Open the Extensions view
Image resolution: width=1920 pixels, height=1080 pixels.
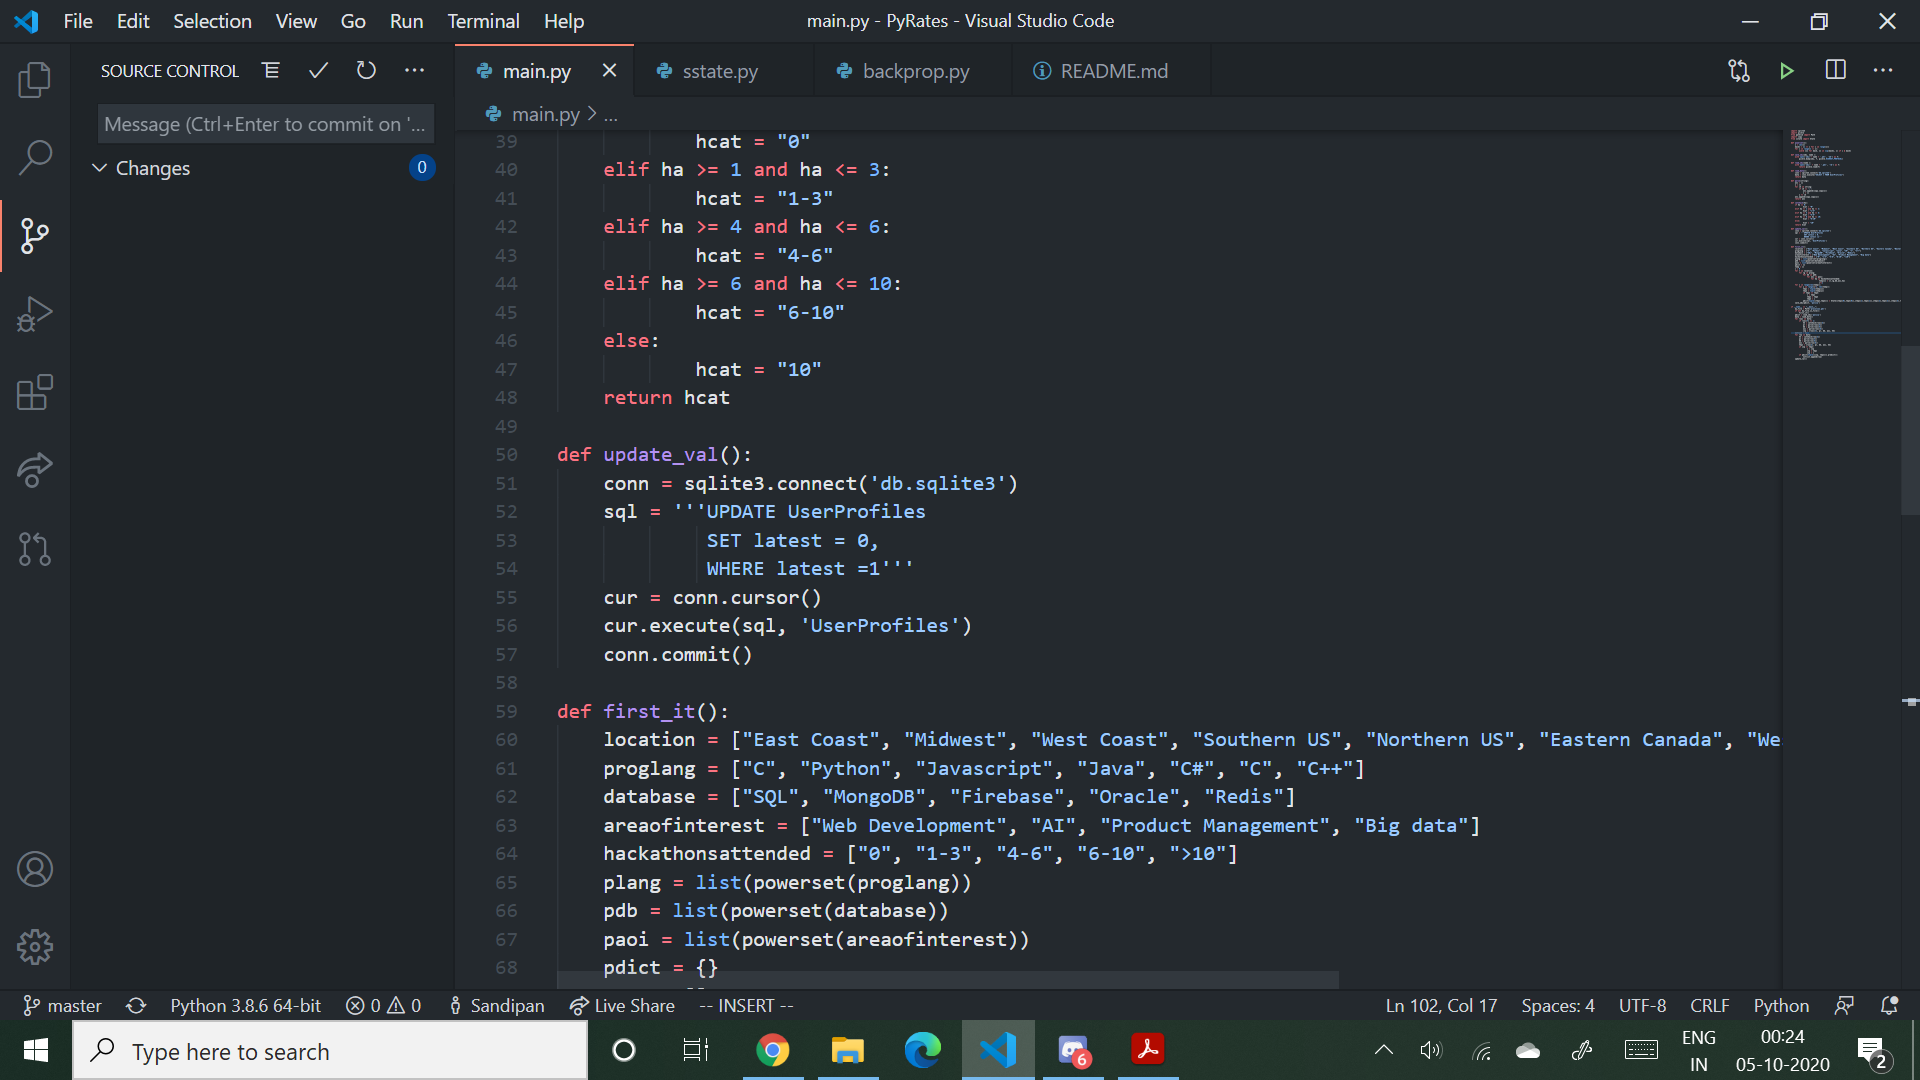(x=34, y=392)
